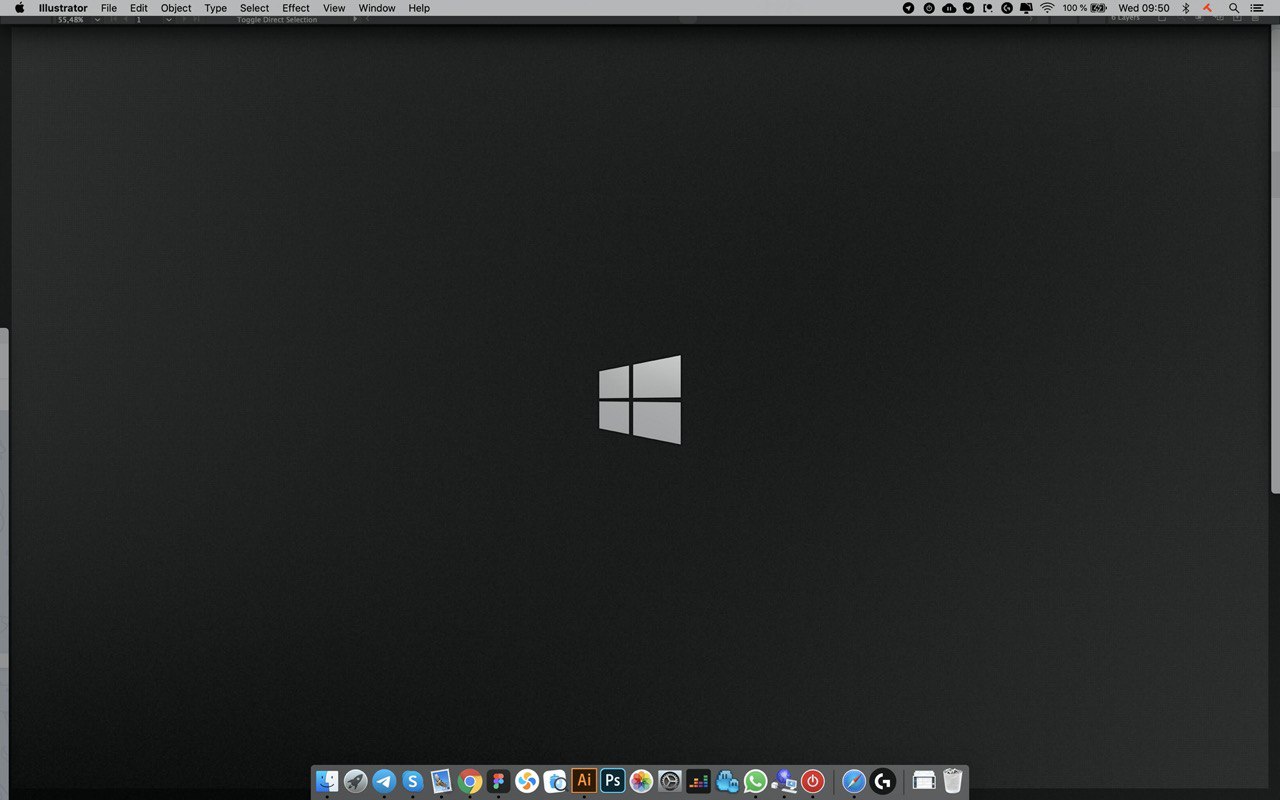The image size is (1280, 800).
Task: Open Photos app from the dock
Action: coord(641,781)
